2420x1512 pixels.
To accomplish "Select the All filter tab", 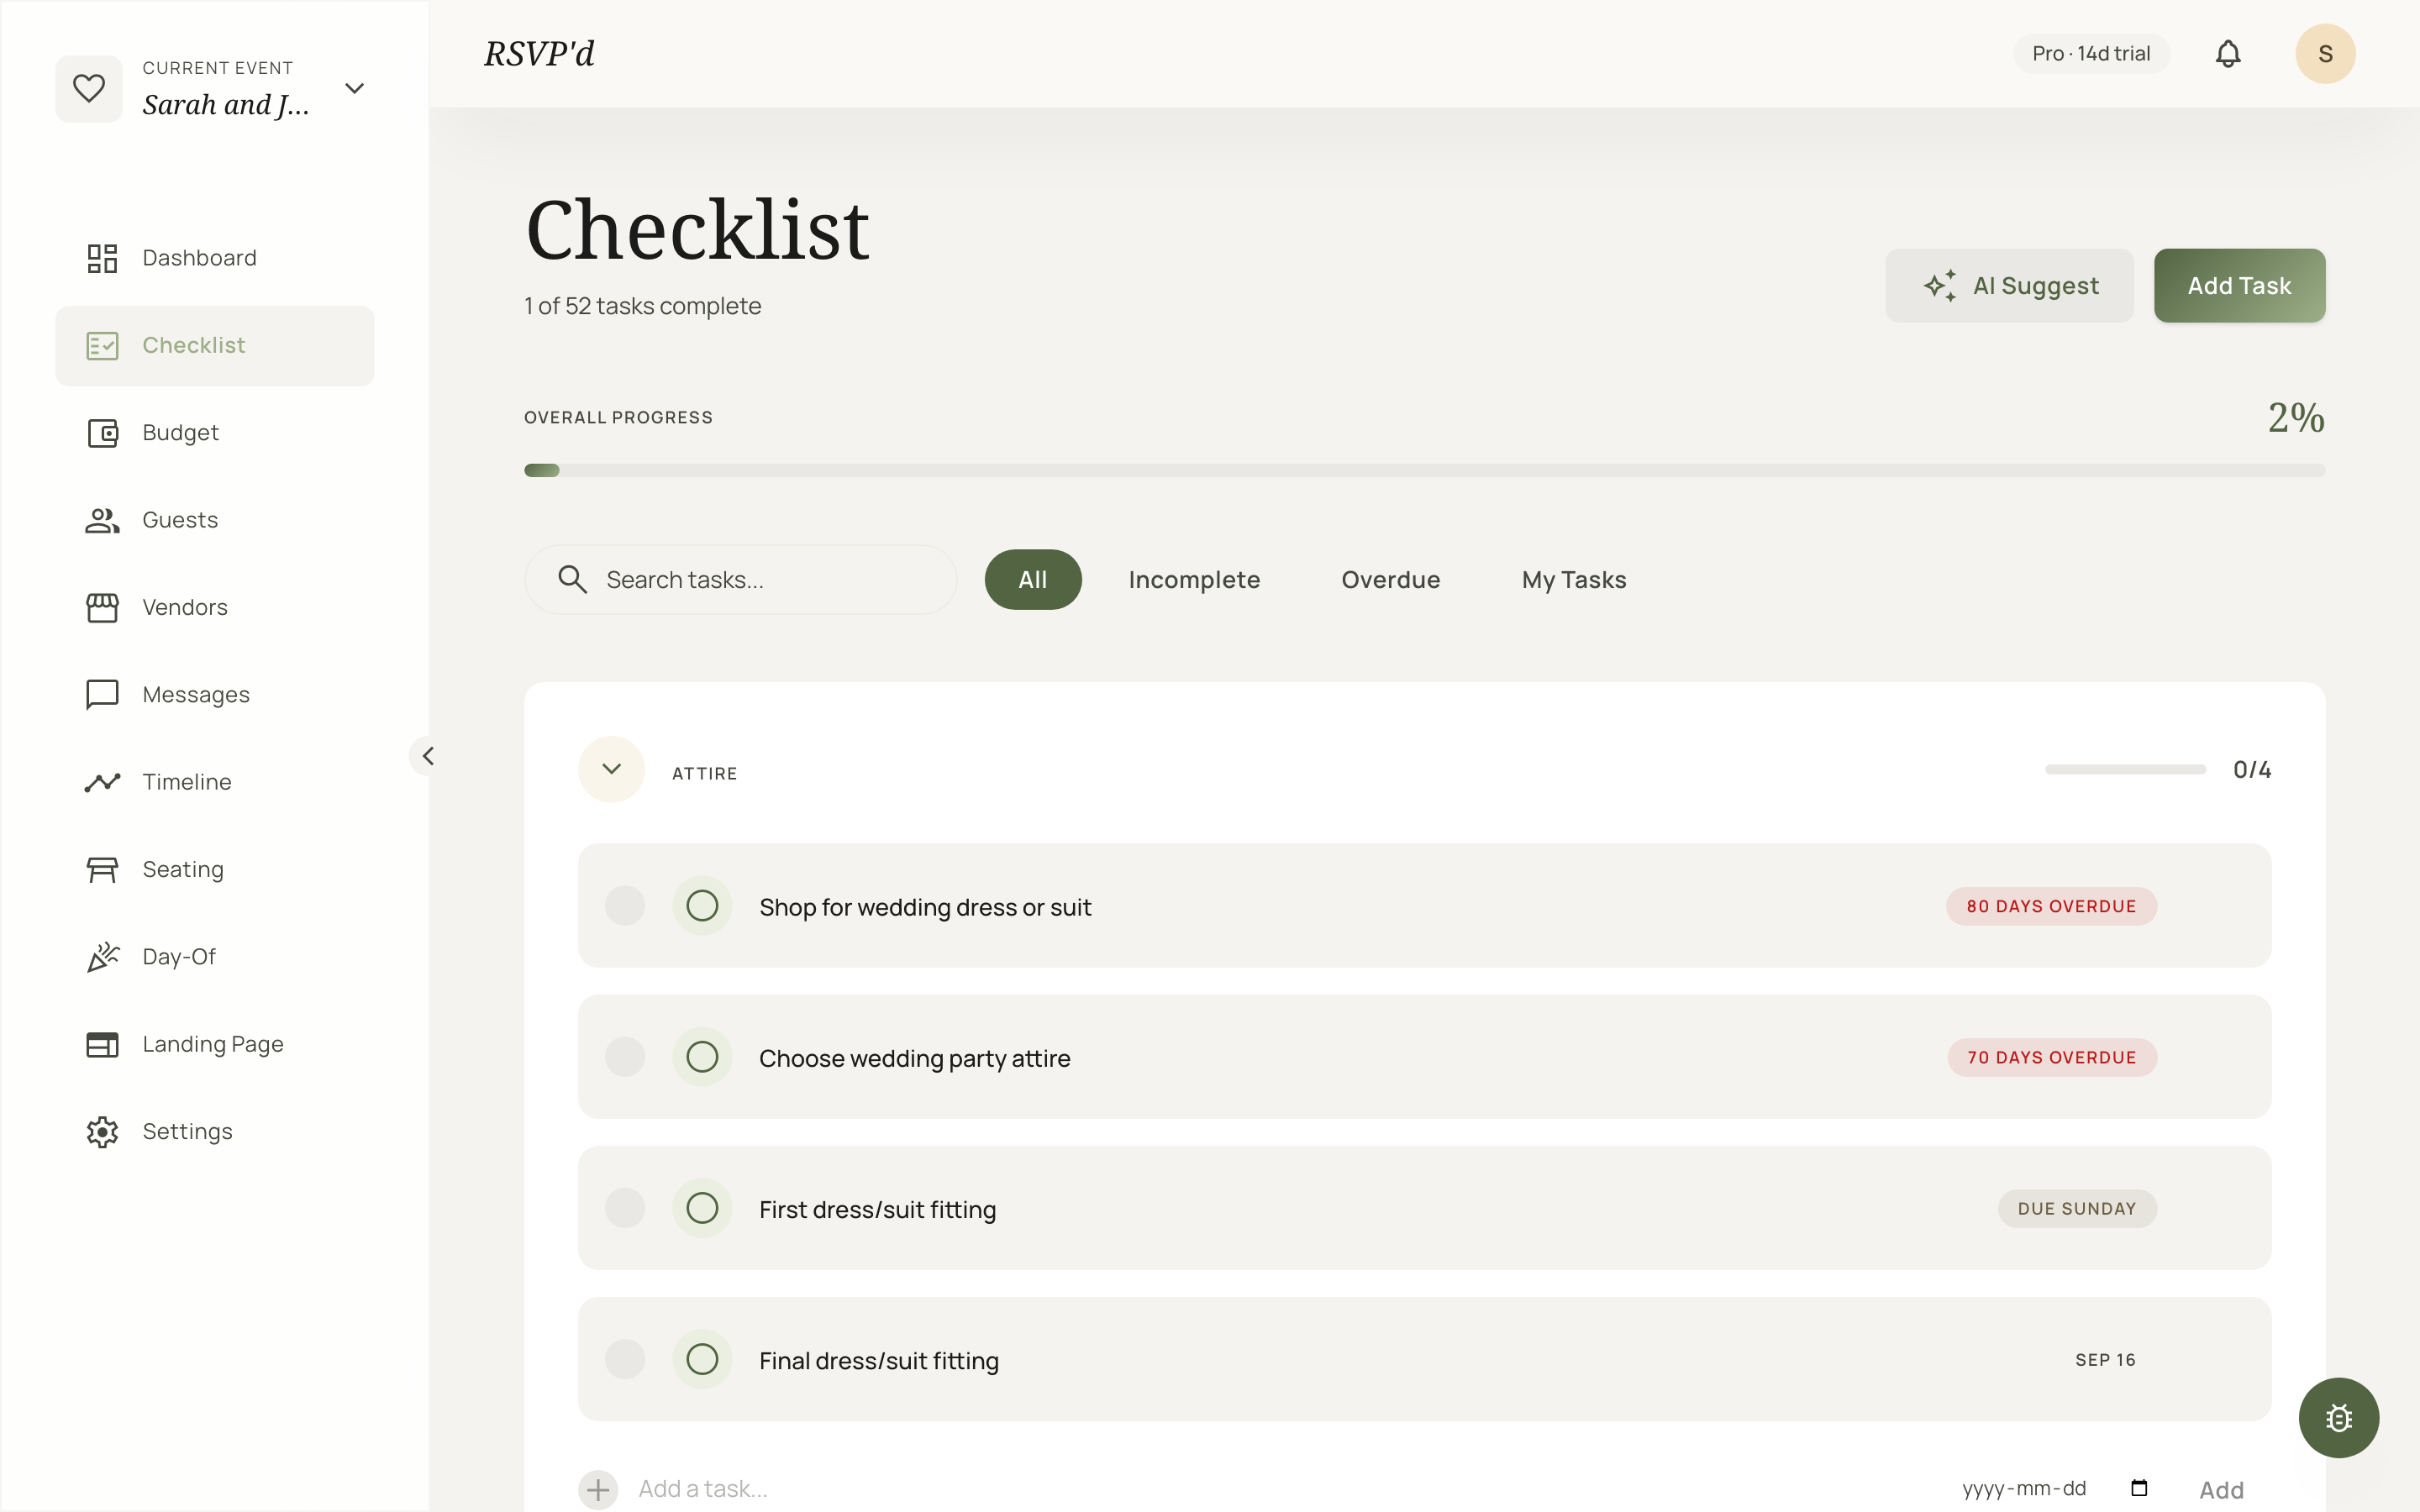I will (x=1033, y=579).
